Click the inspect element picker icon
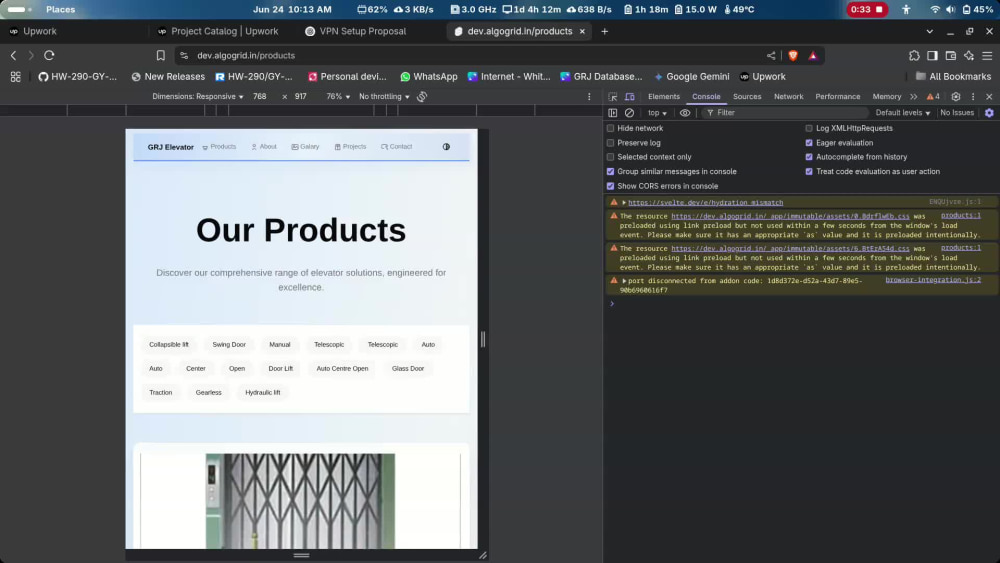 pos(612,97)
